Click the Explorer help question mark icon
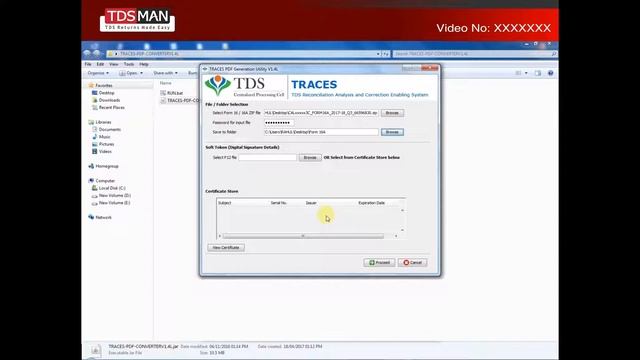The image size is (640, 360). tap(551, 73)
